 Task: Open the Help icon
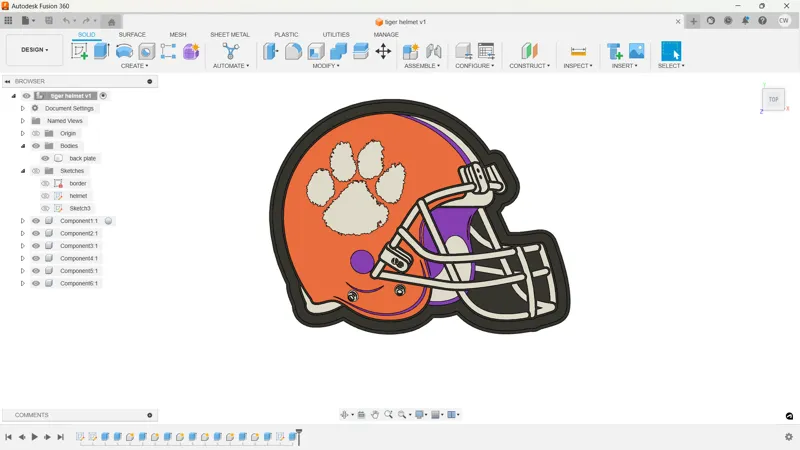point(762,20)
